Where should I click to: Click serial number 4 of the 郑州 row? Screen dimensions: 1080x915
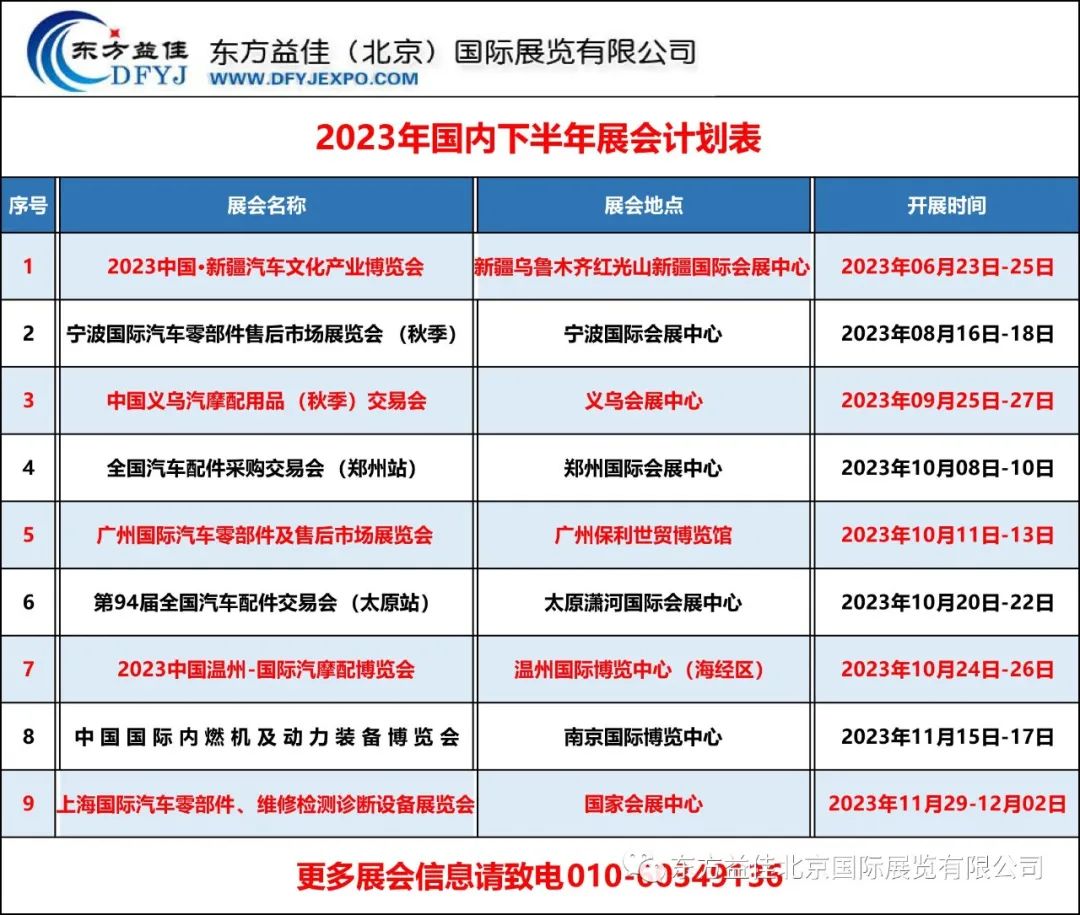click(28, 468)
